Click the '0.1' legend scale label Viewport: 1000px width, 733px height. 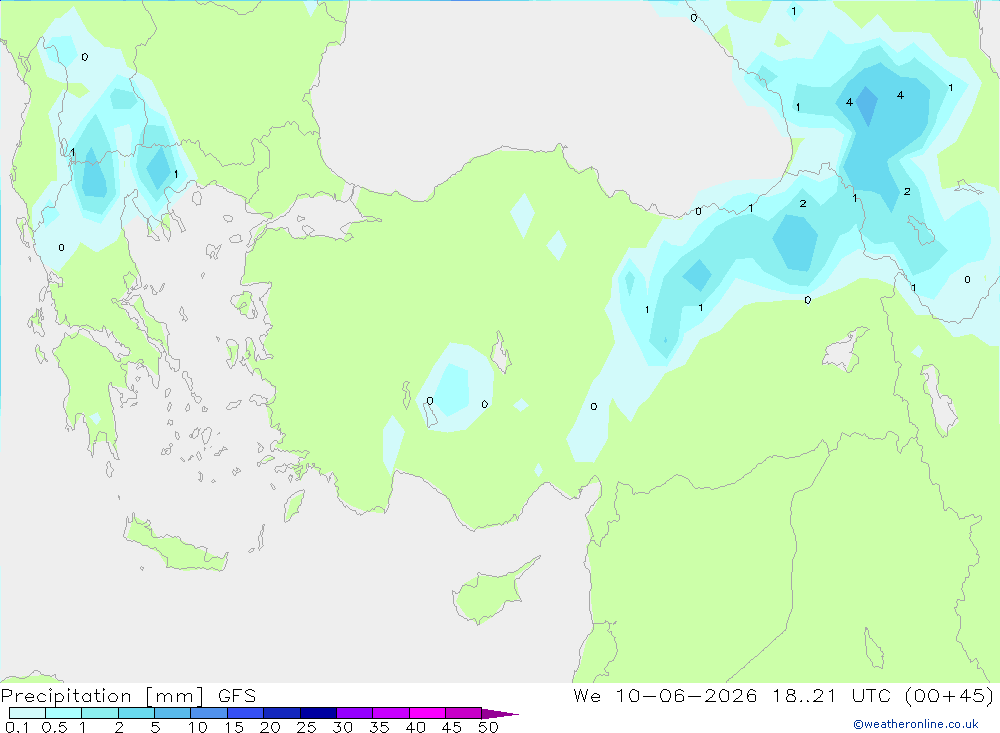(17, 727)
